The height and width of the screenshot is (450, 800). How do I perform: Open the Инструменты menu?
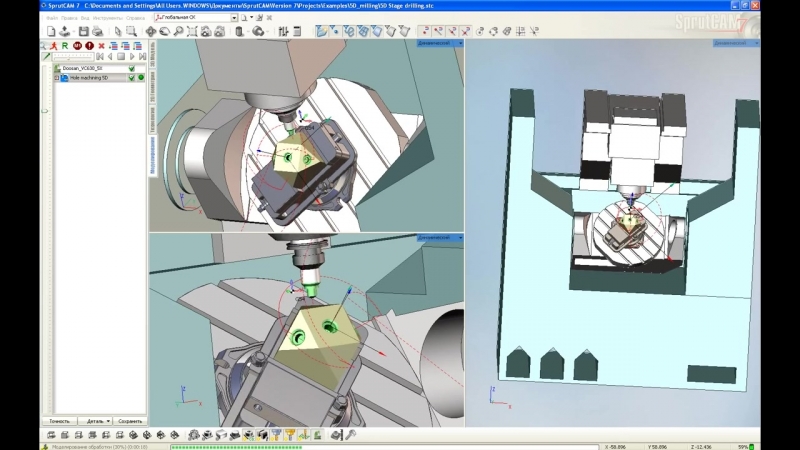108,18
